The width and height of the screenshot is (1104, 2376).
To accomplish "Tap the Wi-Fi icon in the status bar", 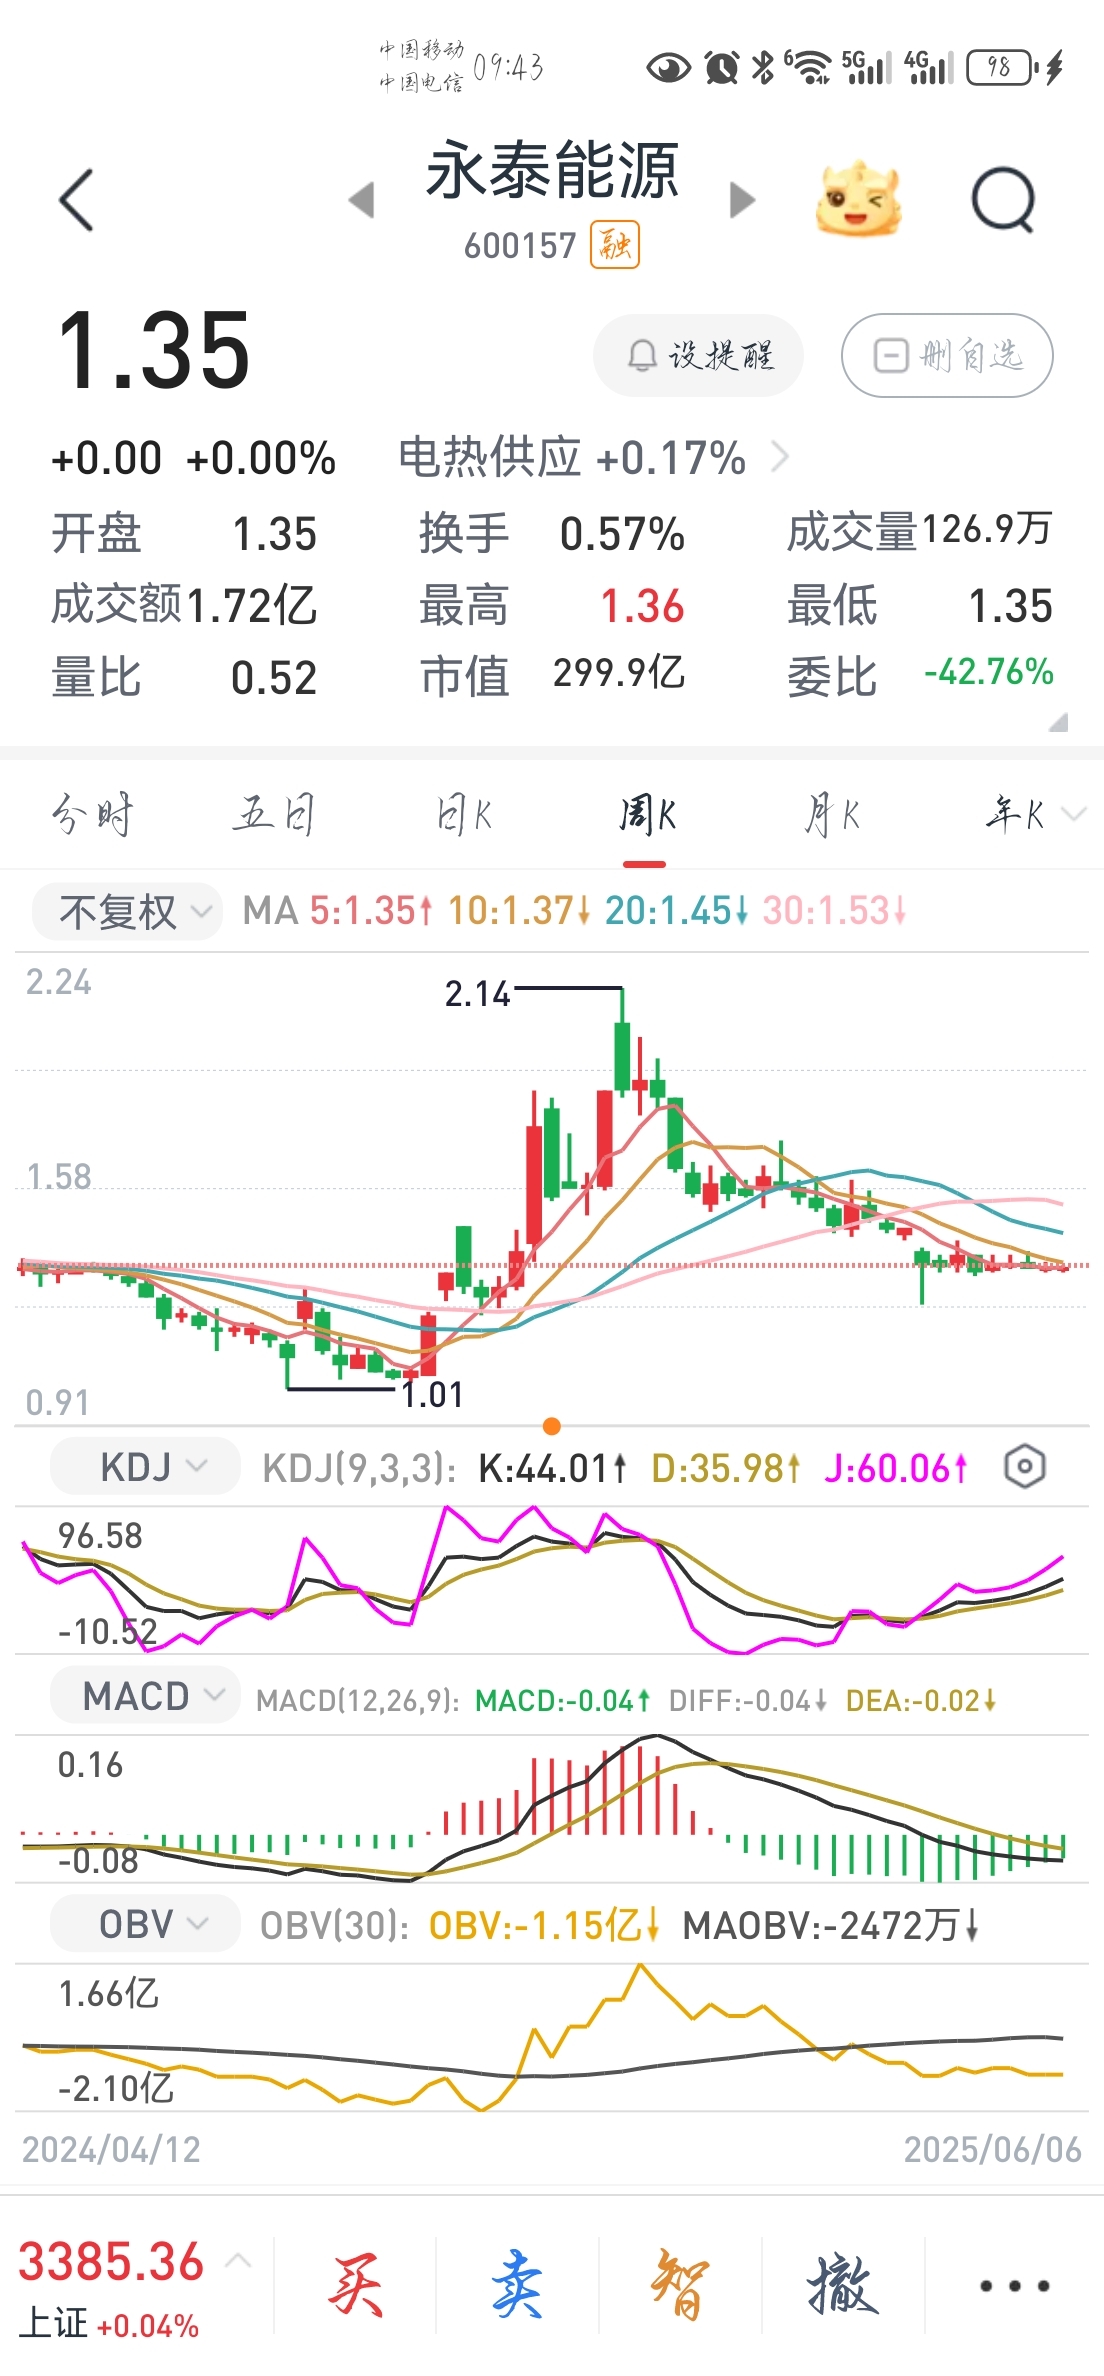I will pos(808,67).
